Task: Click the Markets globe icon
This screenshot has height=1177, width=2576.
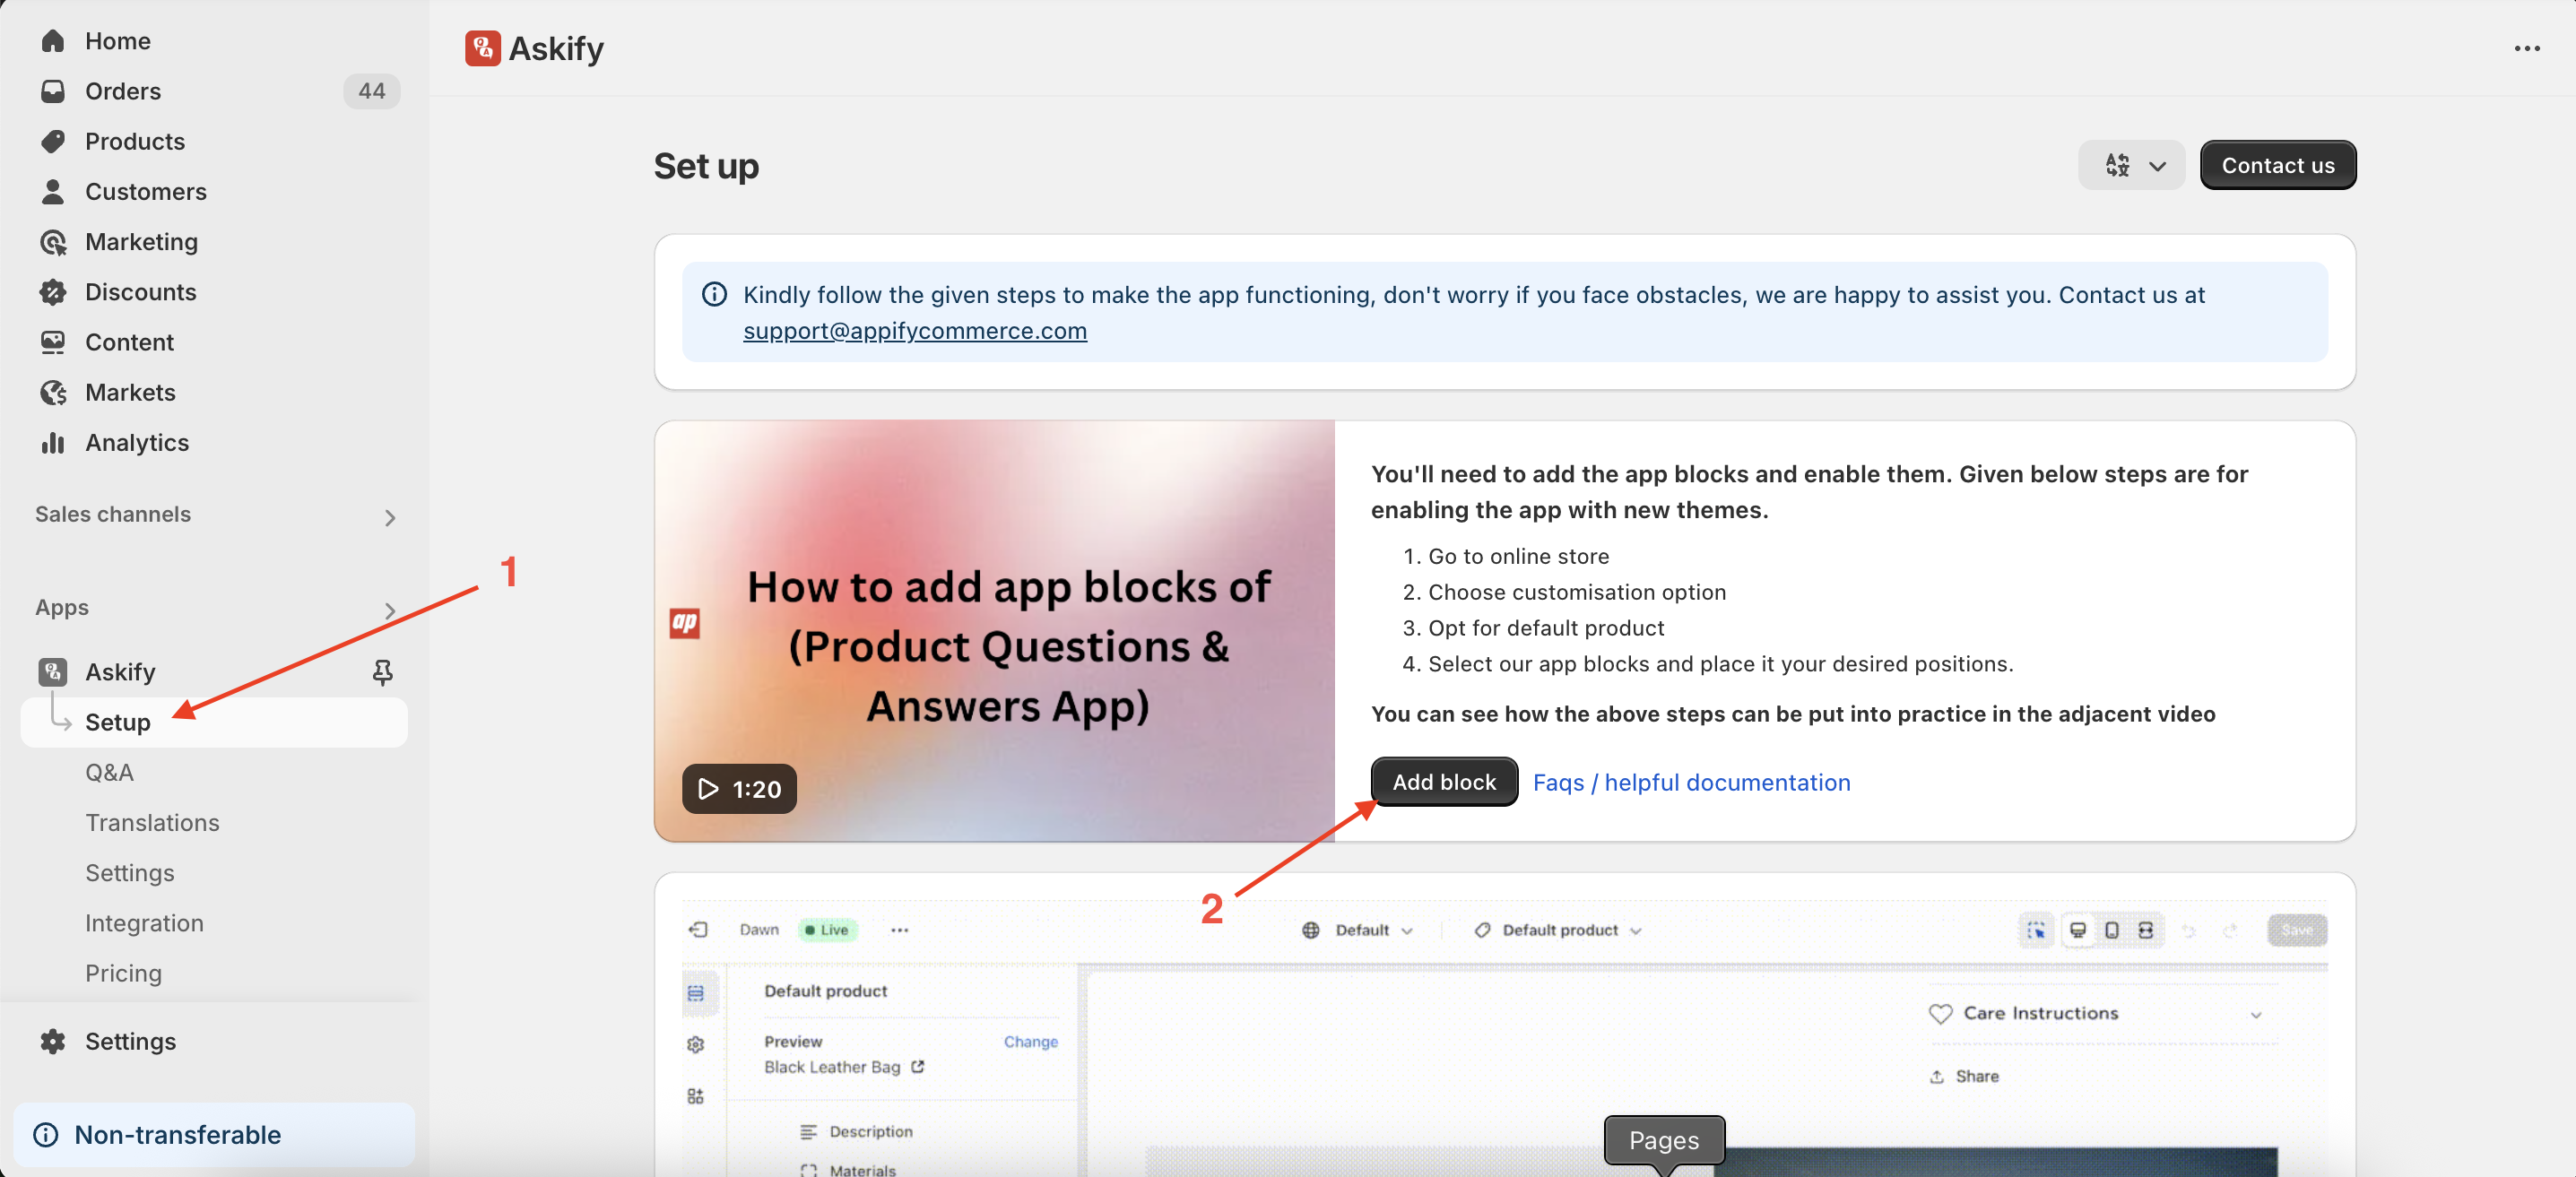Action: tap(53, 392)
